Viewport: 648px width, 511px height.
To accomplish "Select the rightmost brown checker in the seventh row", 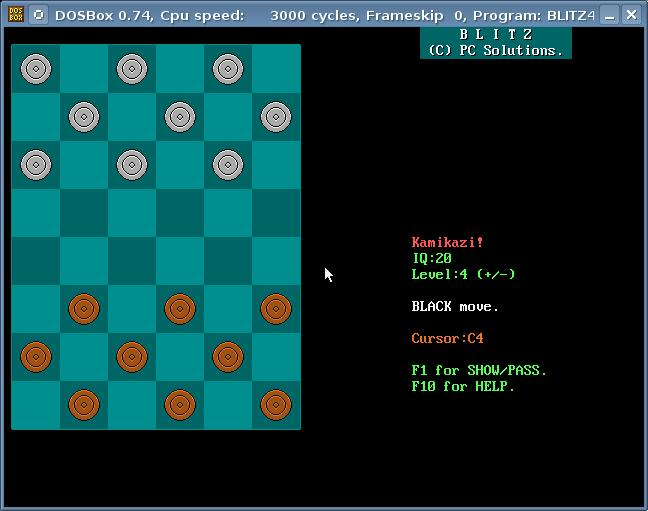I will point(228,357).
